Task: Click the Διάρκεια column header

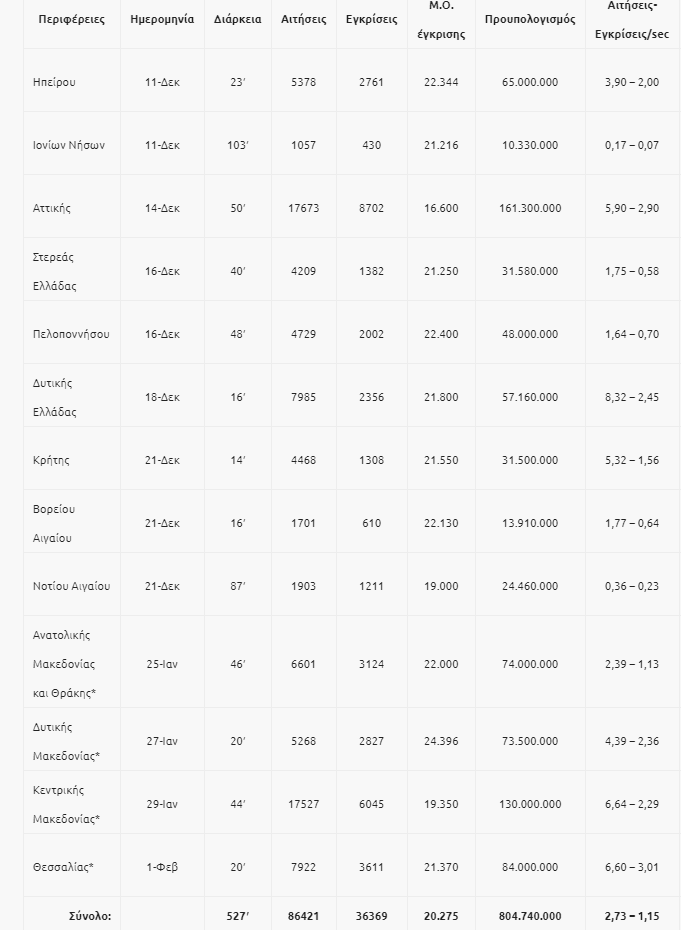Action: [x=238, y=19]
